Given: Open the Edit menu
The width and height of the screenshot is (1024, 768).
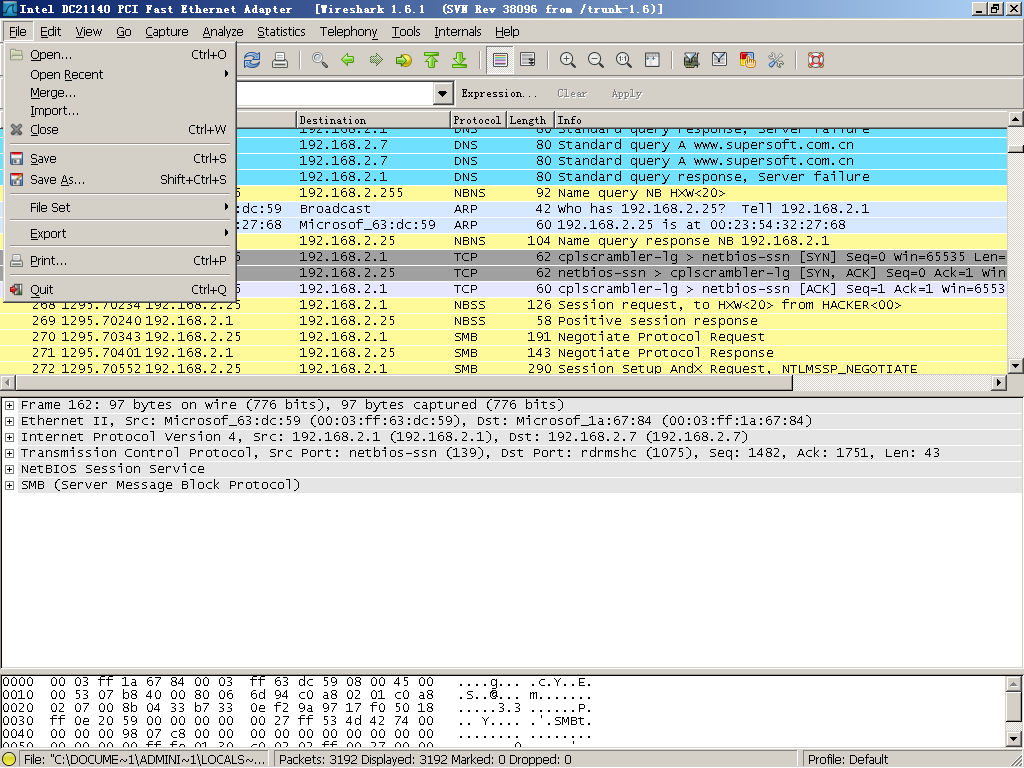Looking at the screenshot, I should click(50, 31).
